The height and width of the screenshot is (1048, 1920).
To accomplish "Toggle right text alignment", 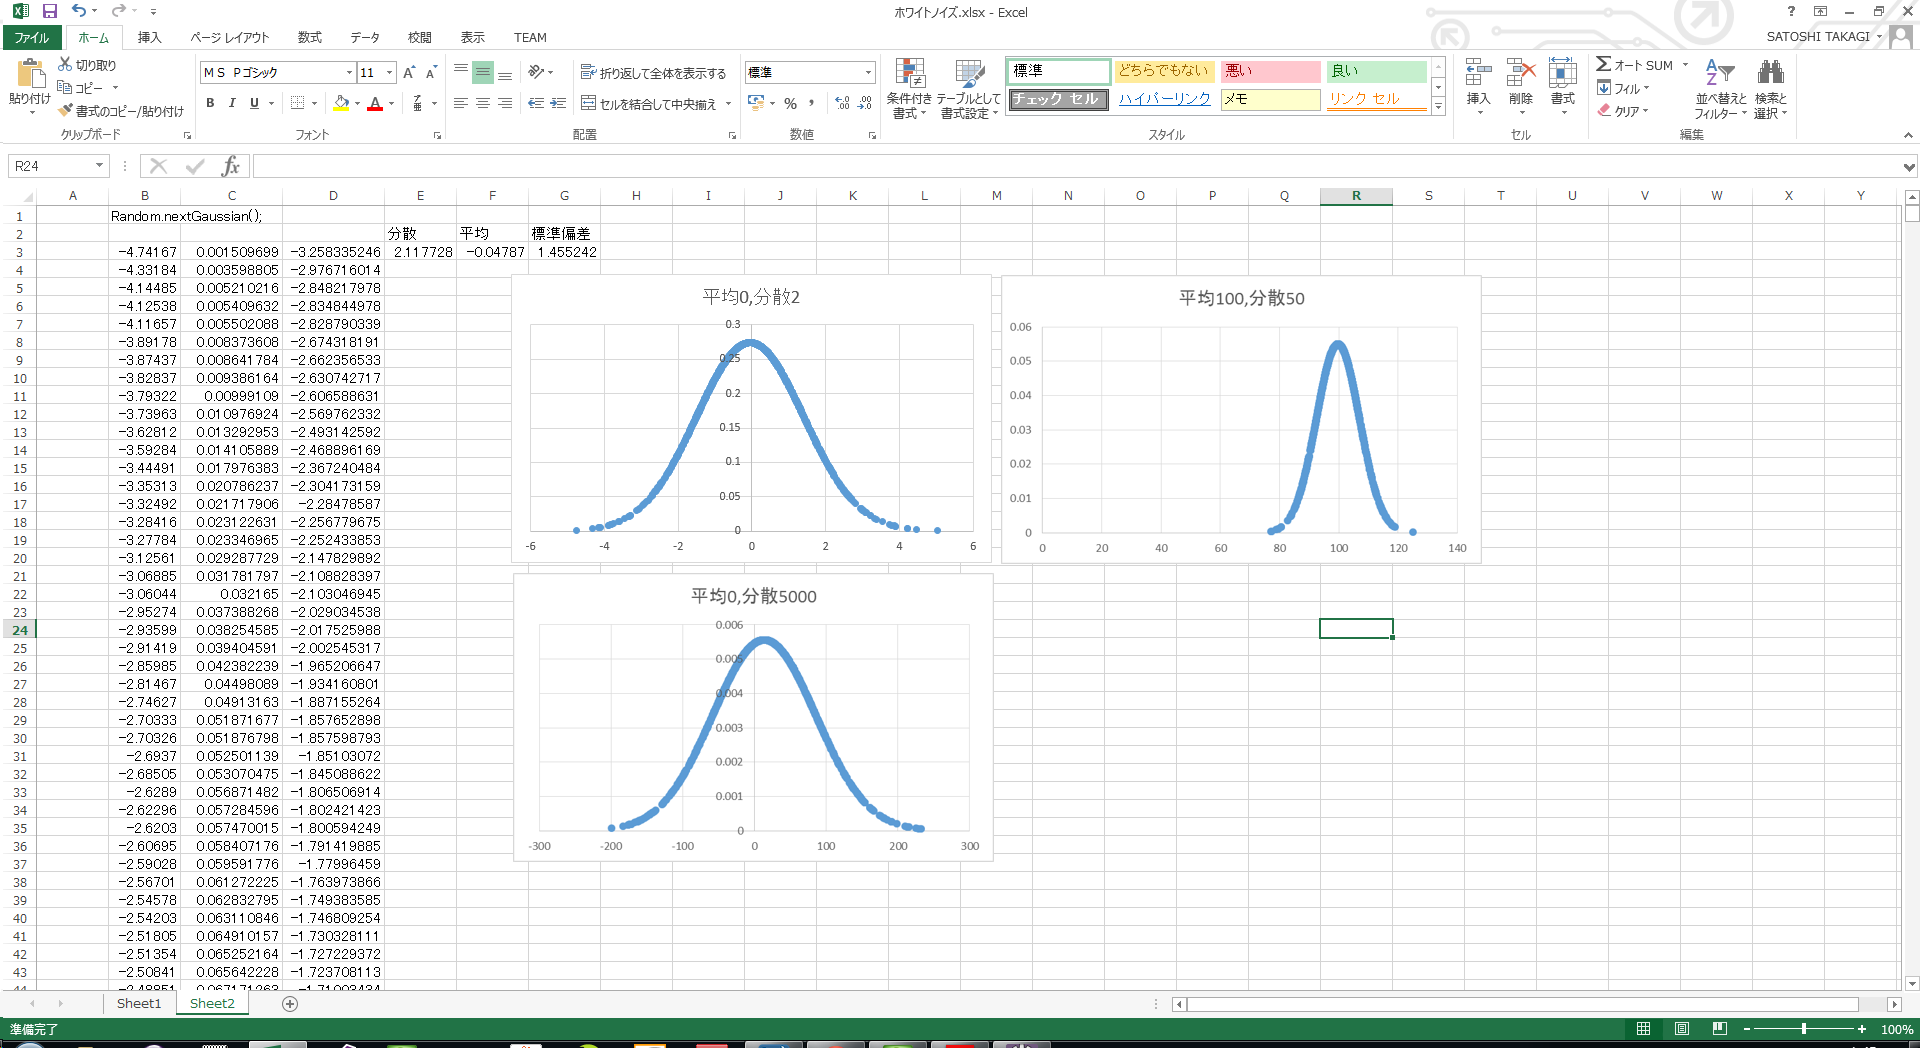I will tap(505, 103).
